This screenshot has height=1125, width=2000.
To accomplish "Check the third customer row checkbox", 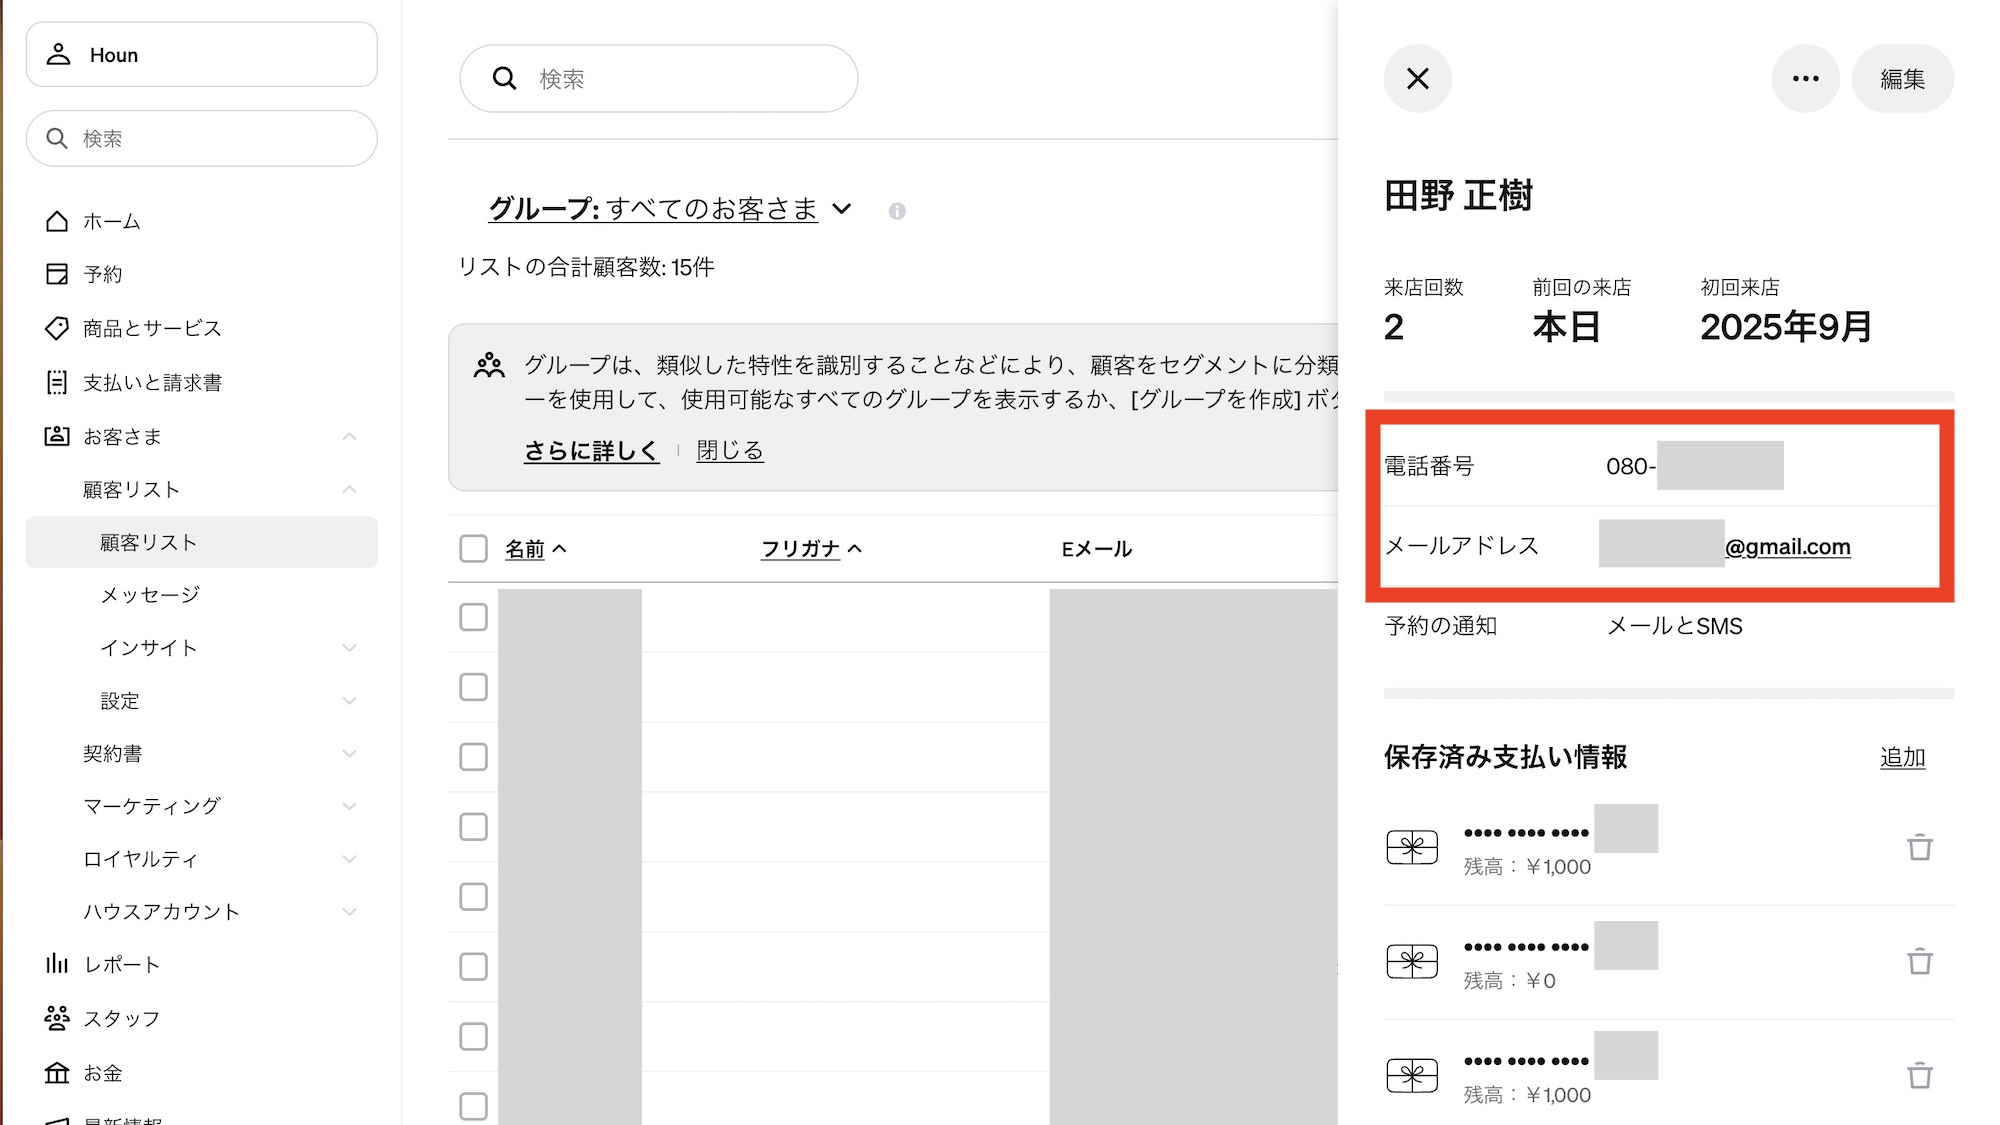I will pos(473,757).
